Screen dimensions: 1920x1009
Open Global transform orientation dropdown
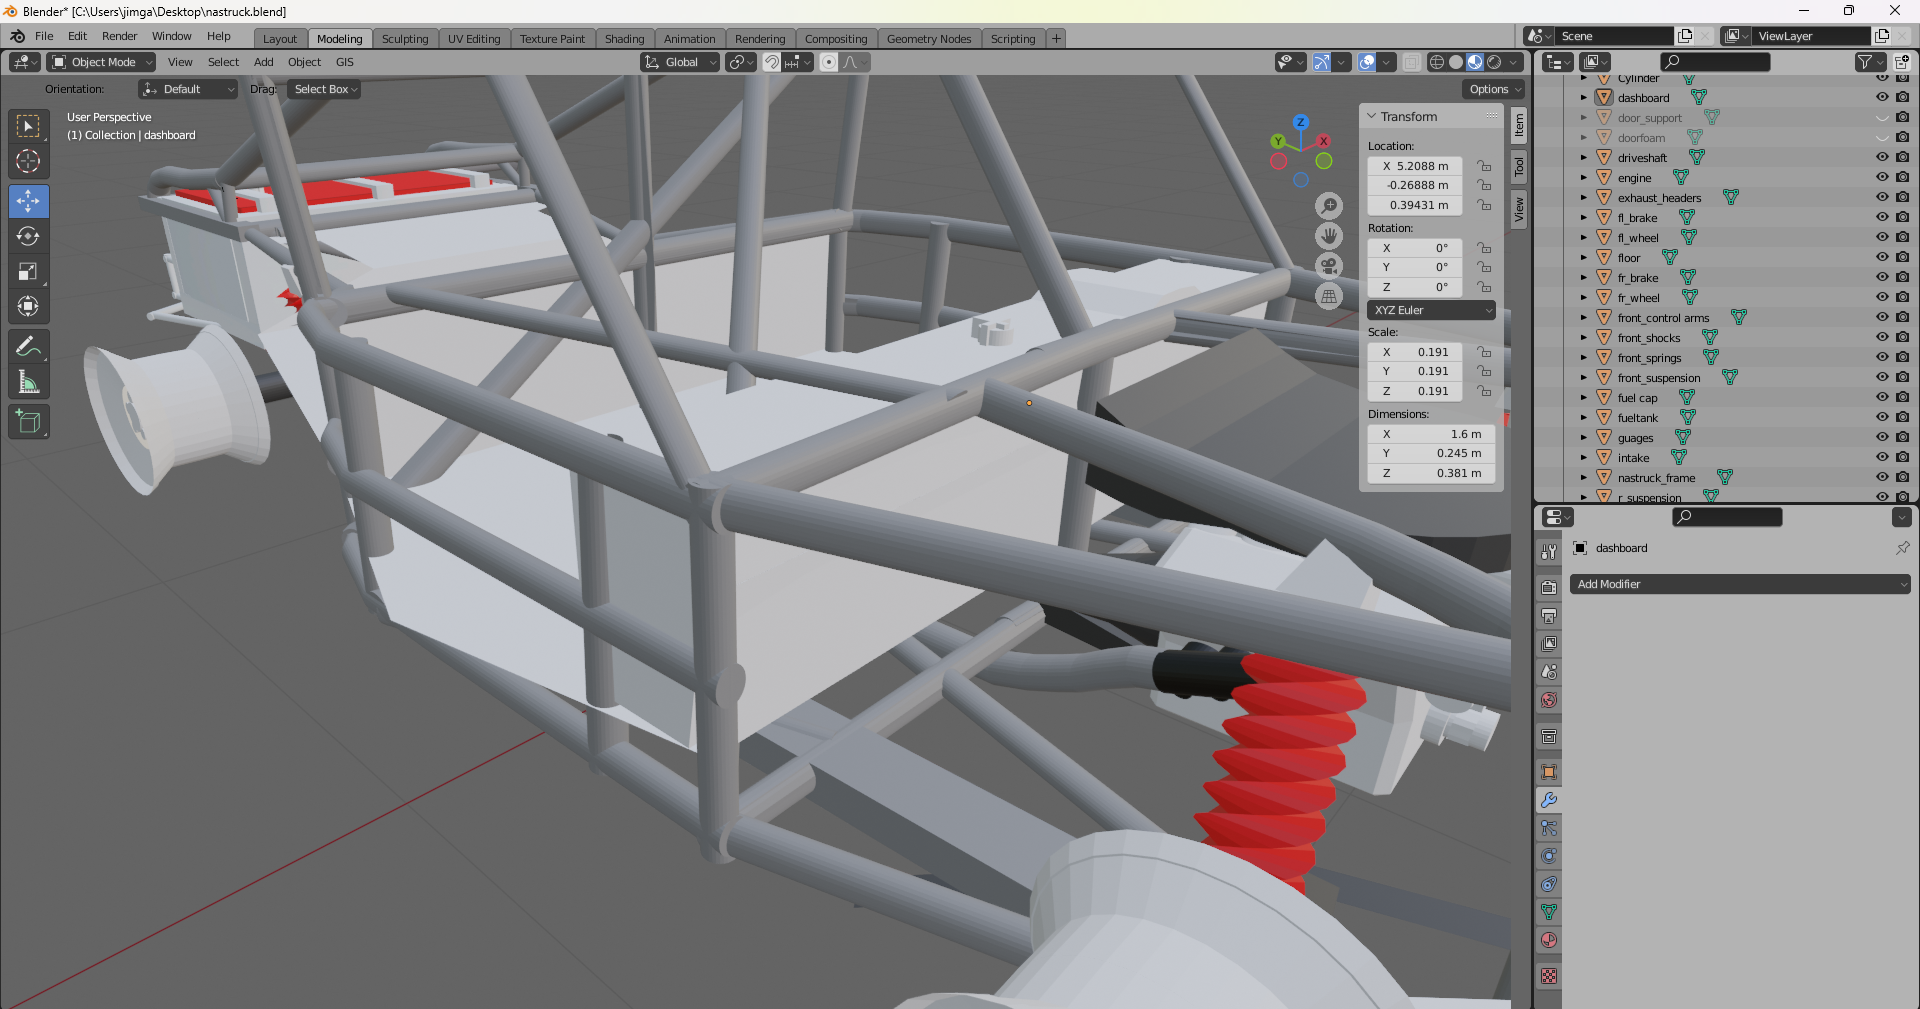[680, 62]
